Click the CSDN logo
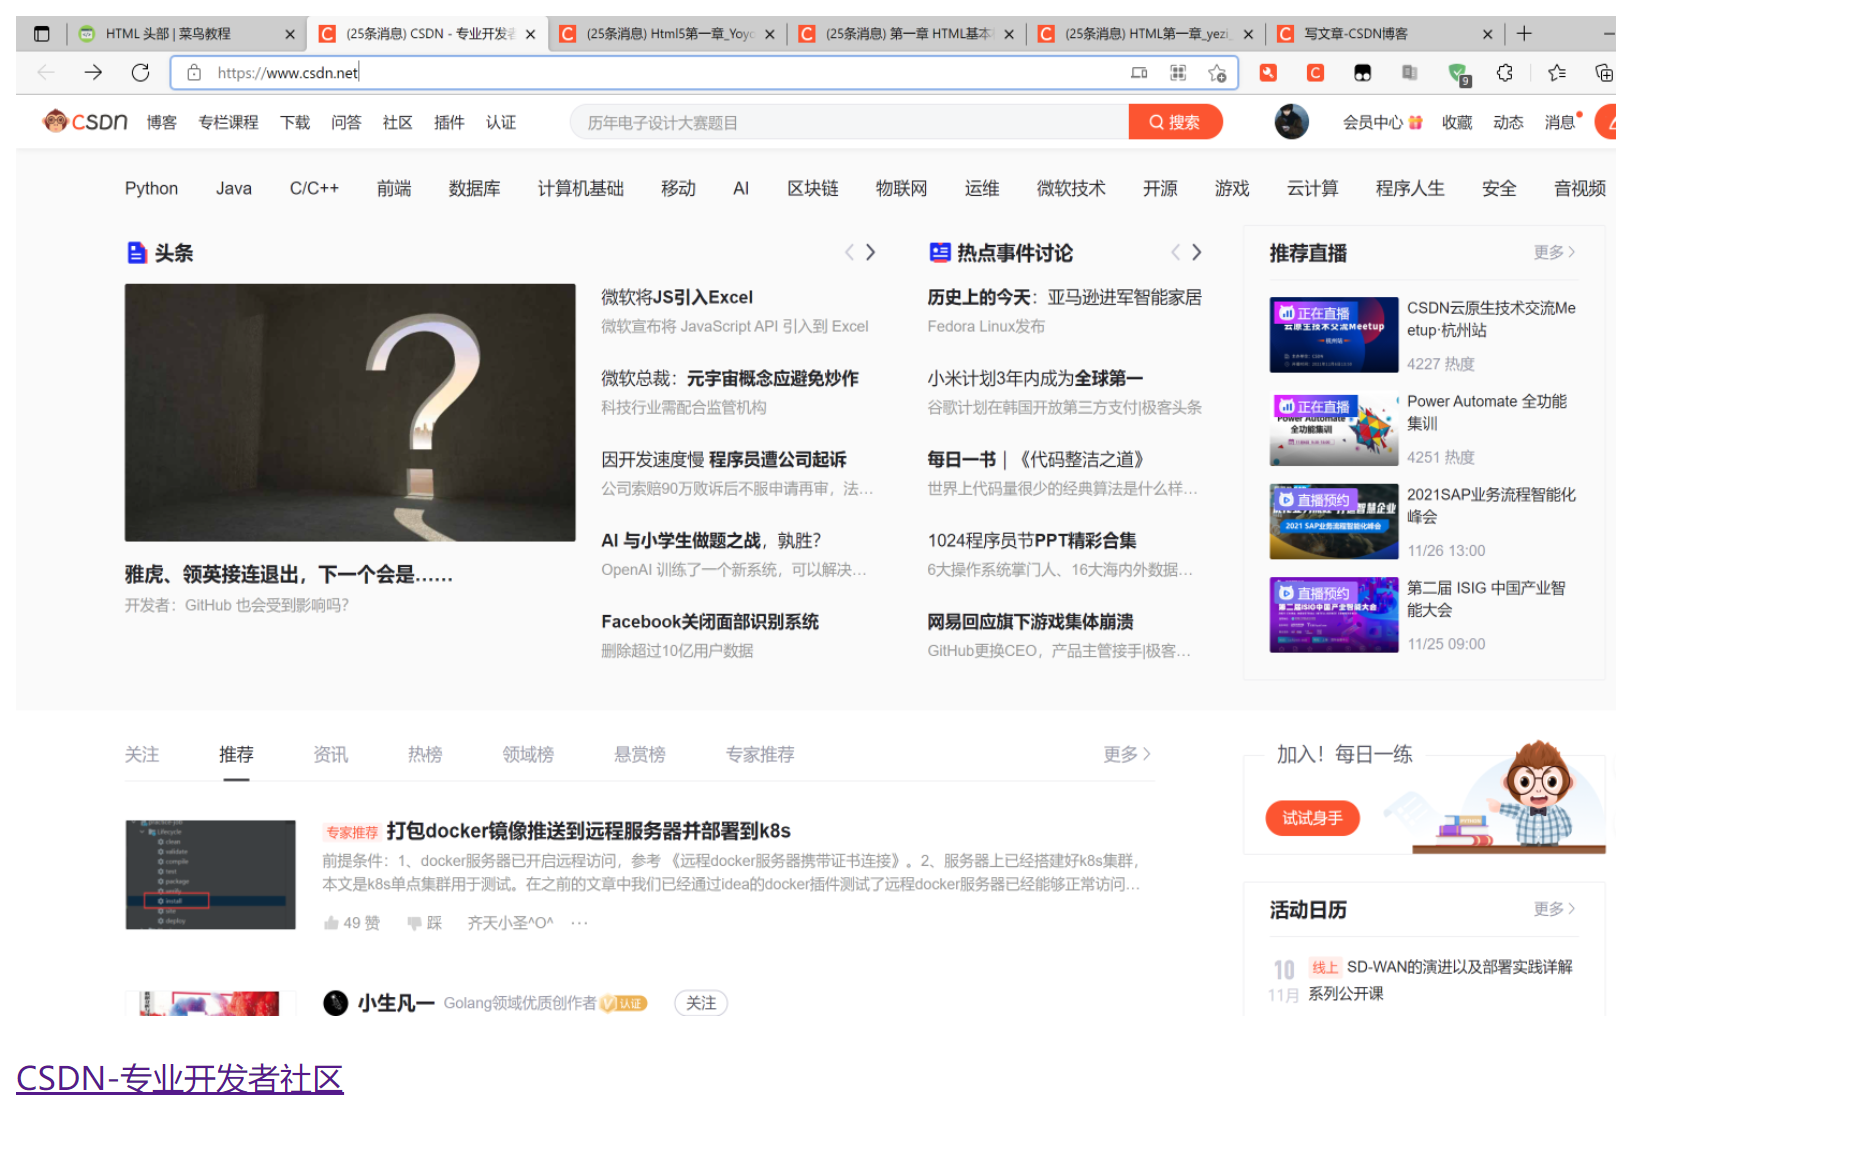Viewport: 1852px width, 1176px height. [x=85, y=122]
